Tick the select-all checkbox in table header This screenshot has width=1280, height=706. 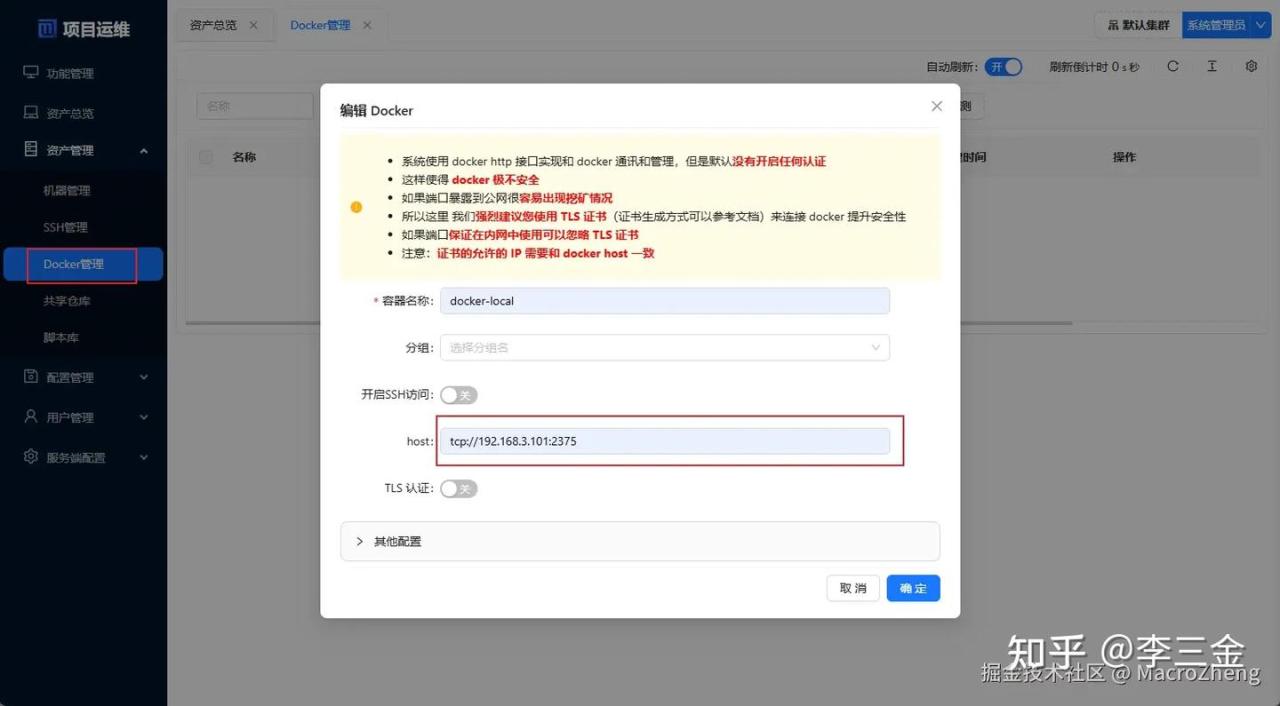point(206,157)
